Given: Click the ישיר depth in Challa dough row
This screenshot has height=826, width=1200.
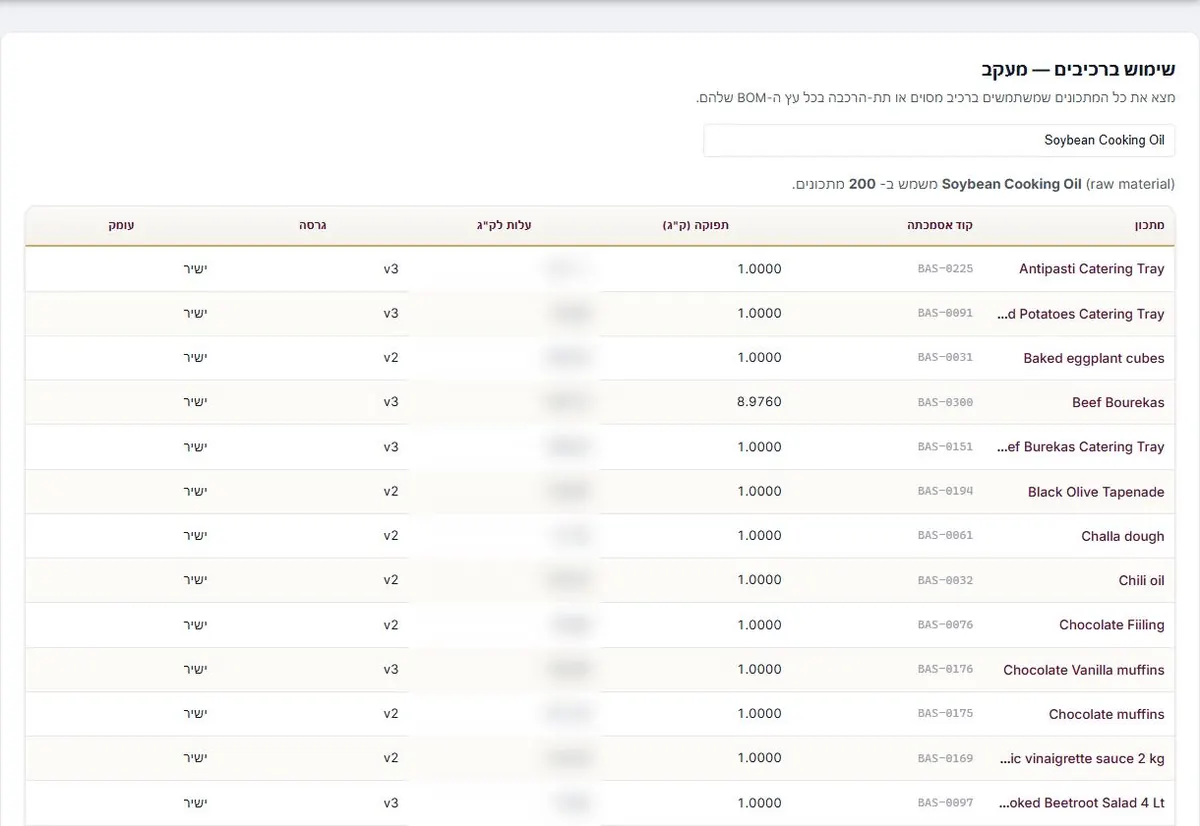Looking at the screenshot, I should click(x=195, y=535).
